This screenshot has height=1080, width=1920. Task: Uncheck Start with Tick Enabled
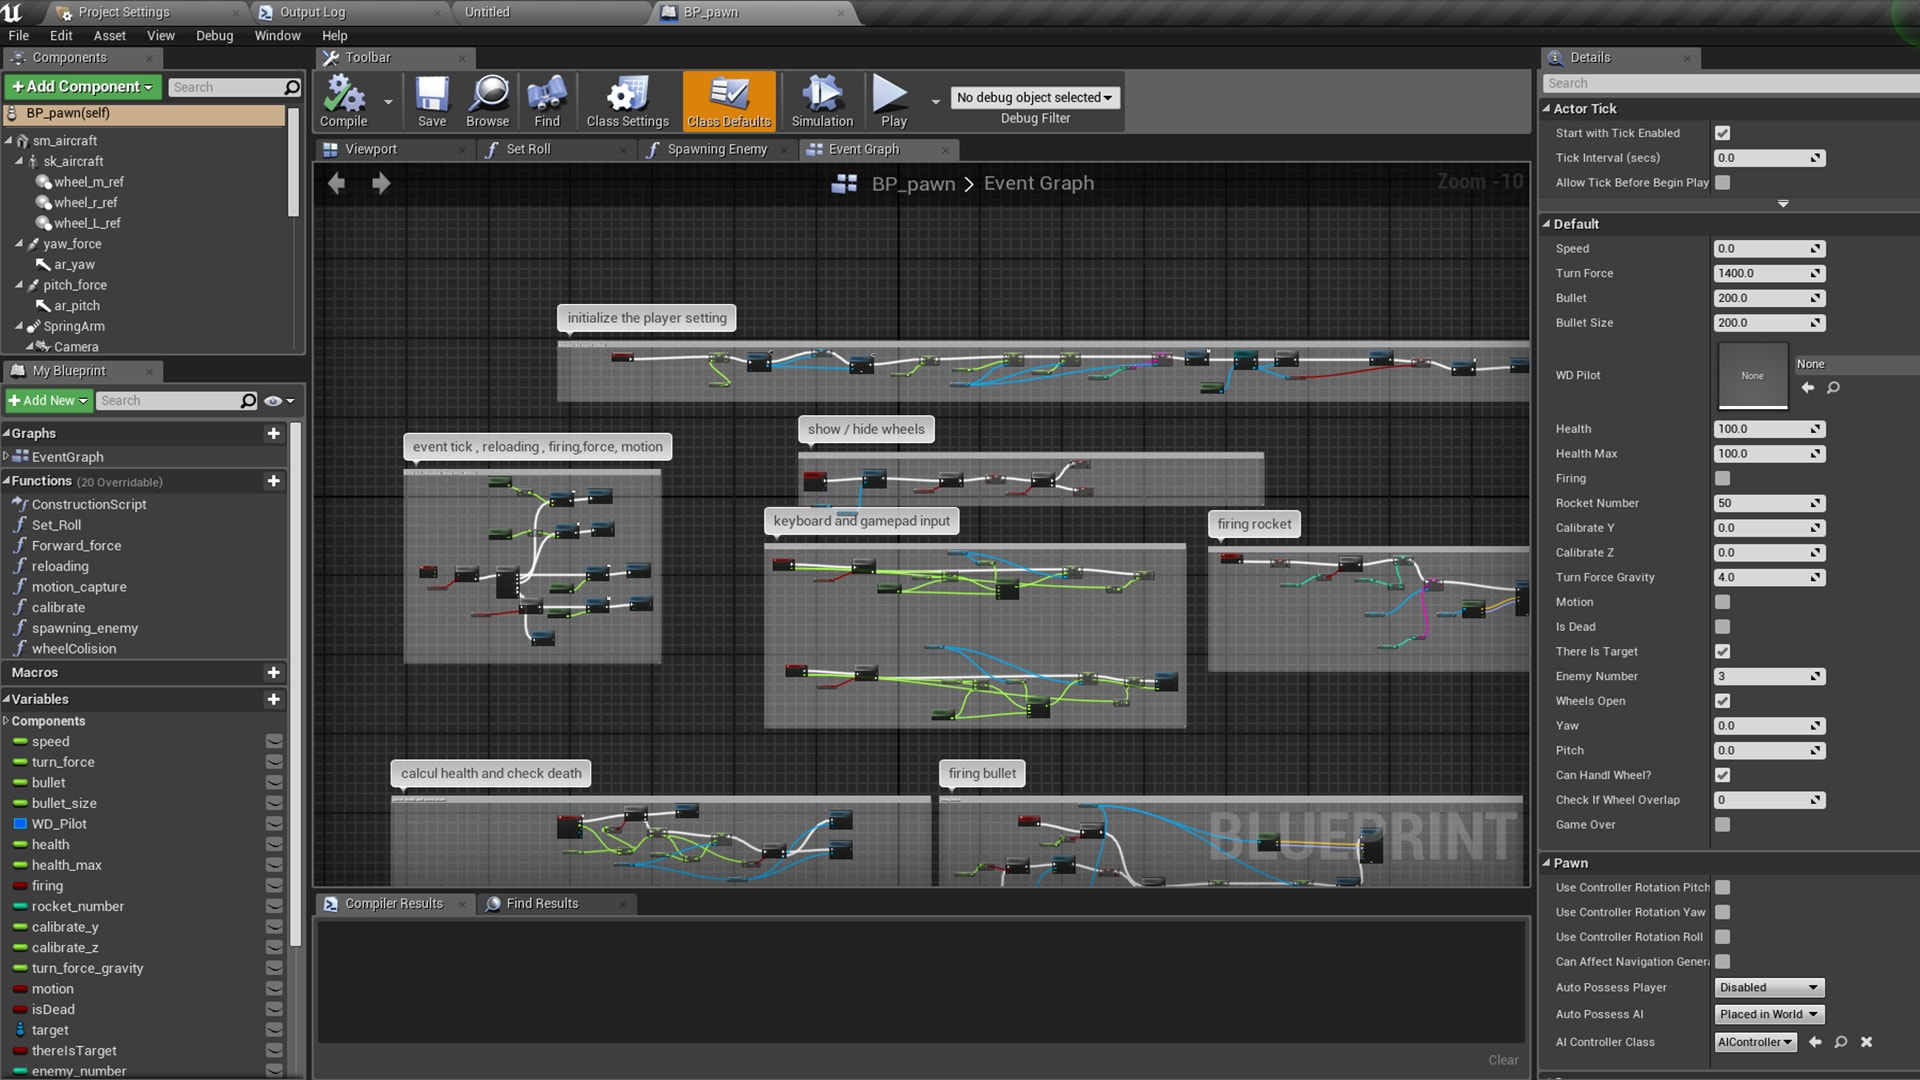[x=1722, y=132]
